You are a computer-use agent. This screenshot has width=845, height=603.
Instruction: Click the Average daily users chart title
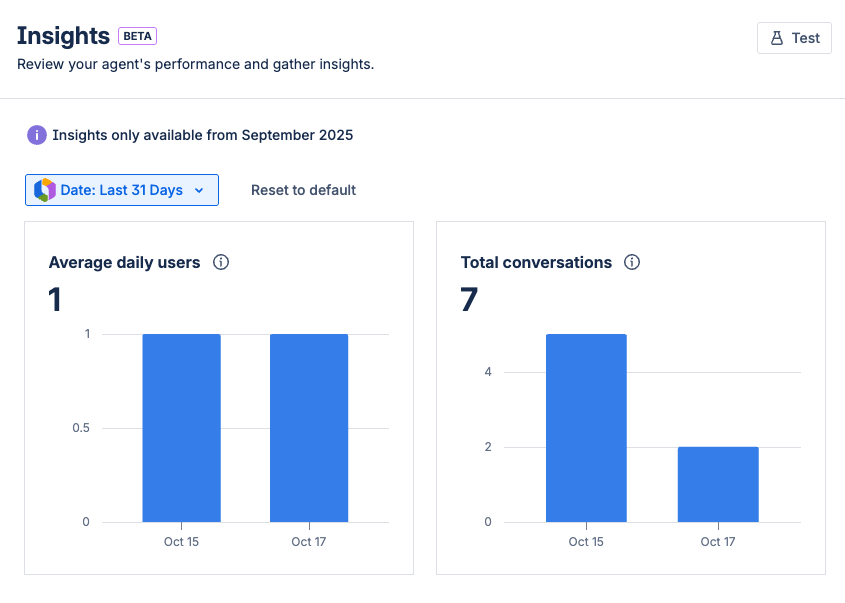coord(123,262)
